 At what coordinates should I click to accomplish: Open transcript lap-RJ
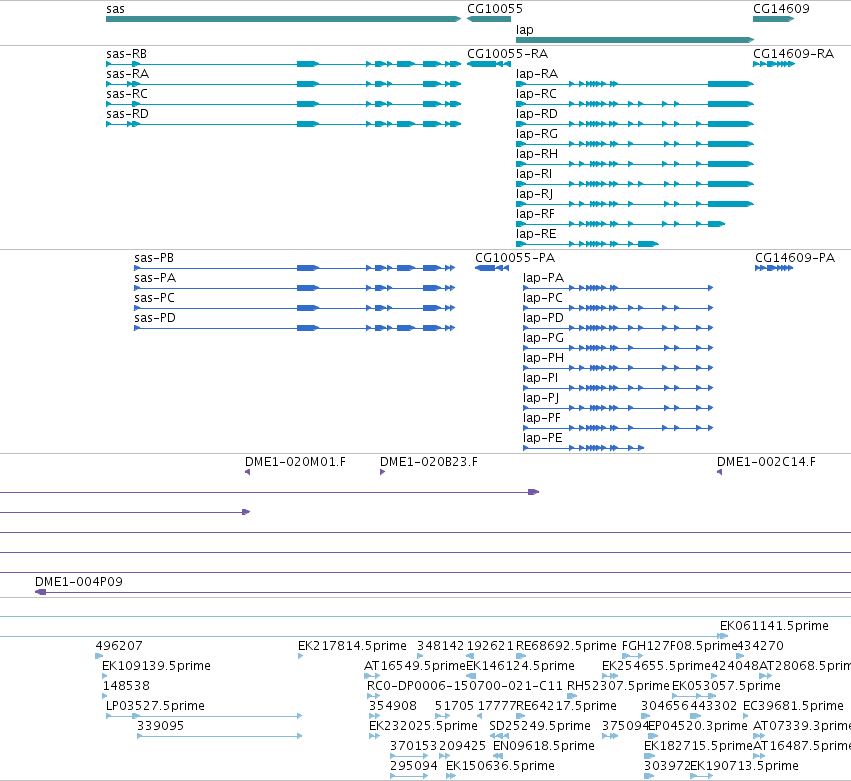coord(535,194)
